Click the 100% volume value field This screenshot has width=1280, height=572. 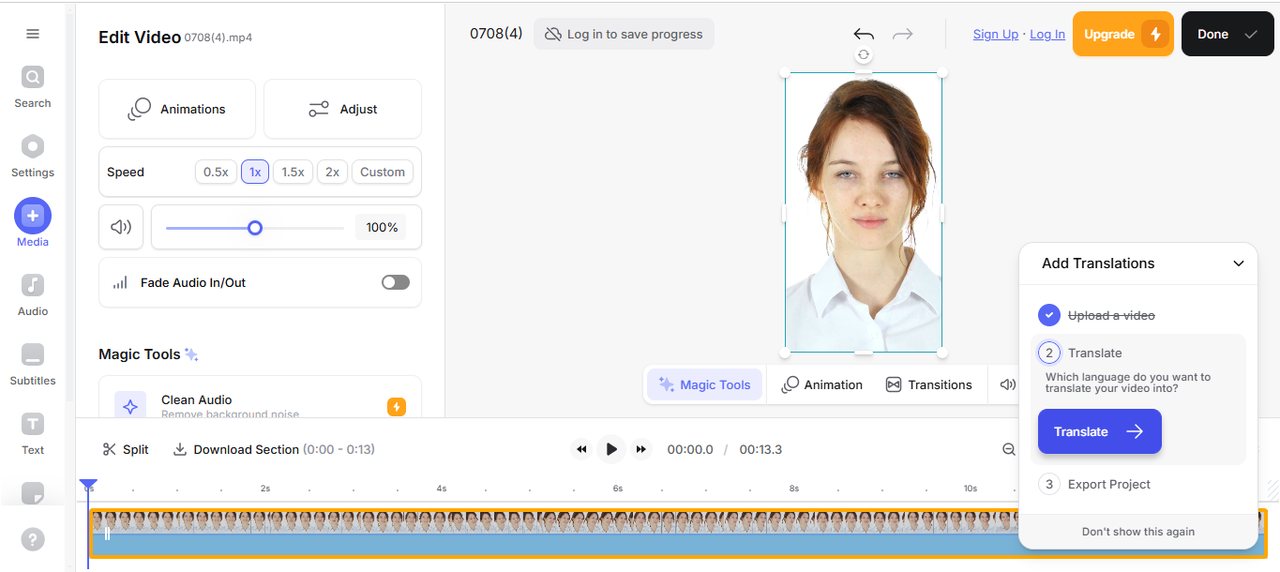381,227
